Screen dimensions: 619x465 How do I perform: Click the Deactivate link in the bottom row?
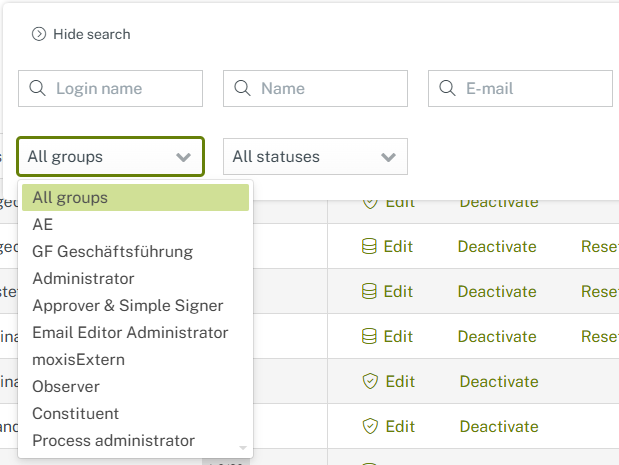tap(499, 427)
